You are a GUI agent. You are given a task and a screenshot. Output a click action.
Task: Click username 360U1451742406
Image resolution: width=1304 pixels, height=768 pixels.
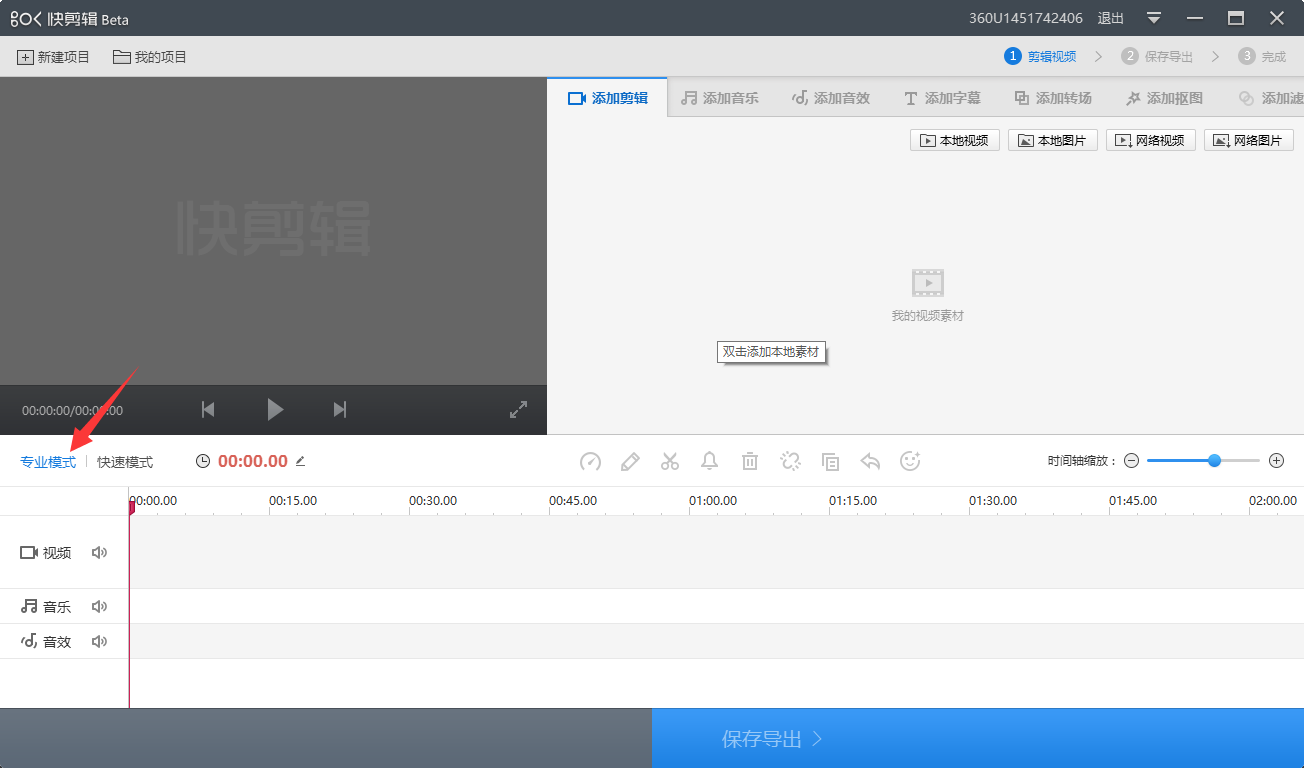pyautogui.click(x=1026, y=18)
